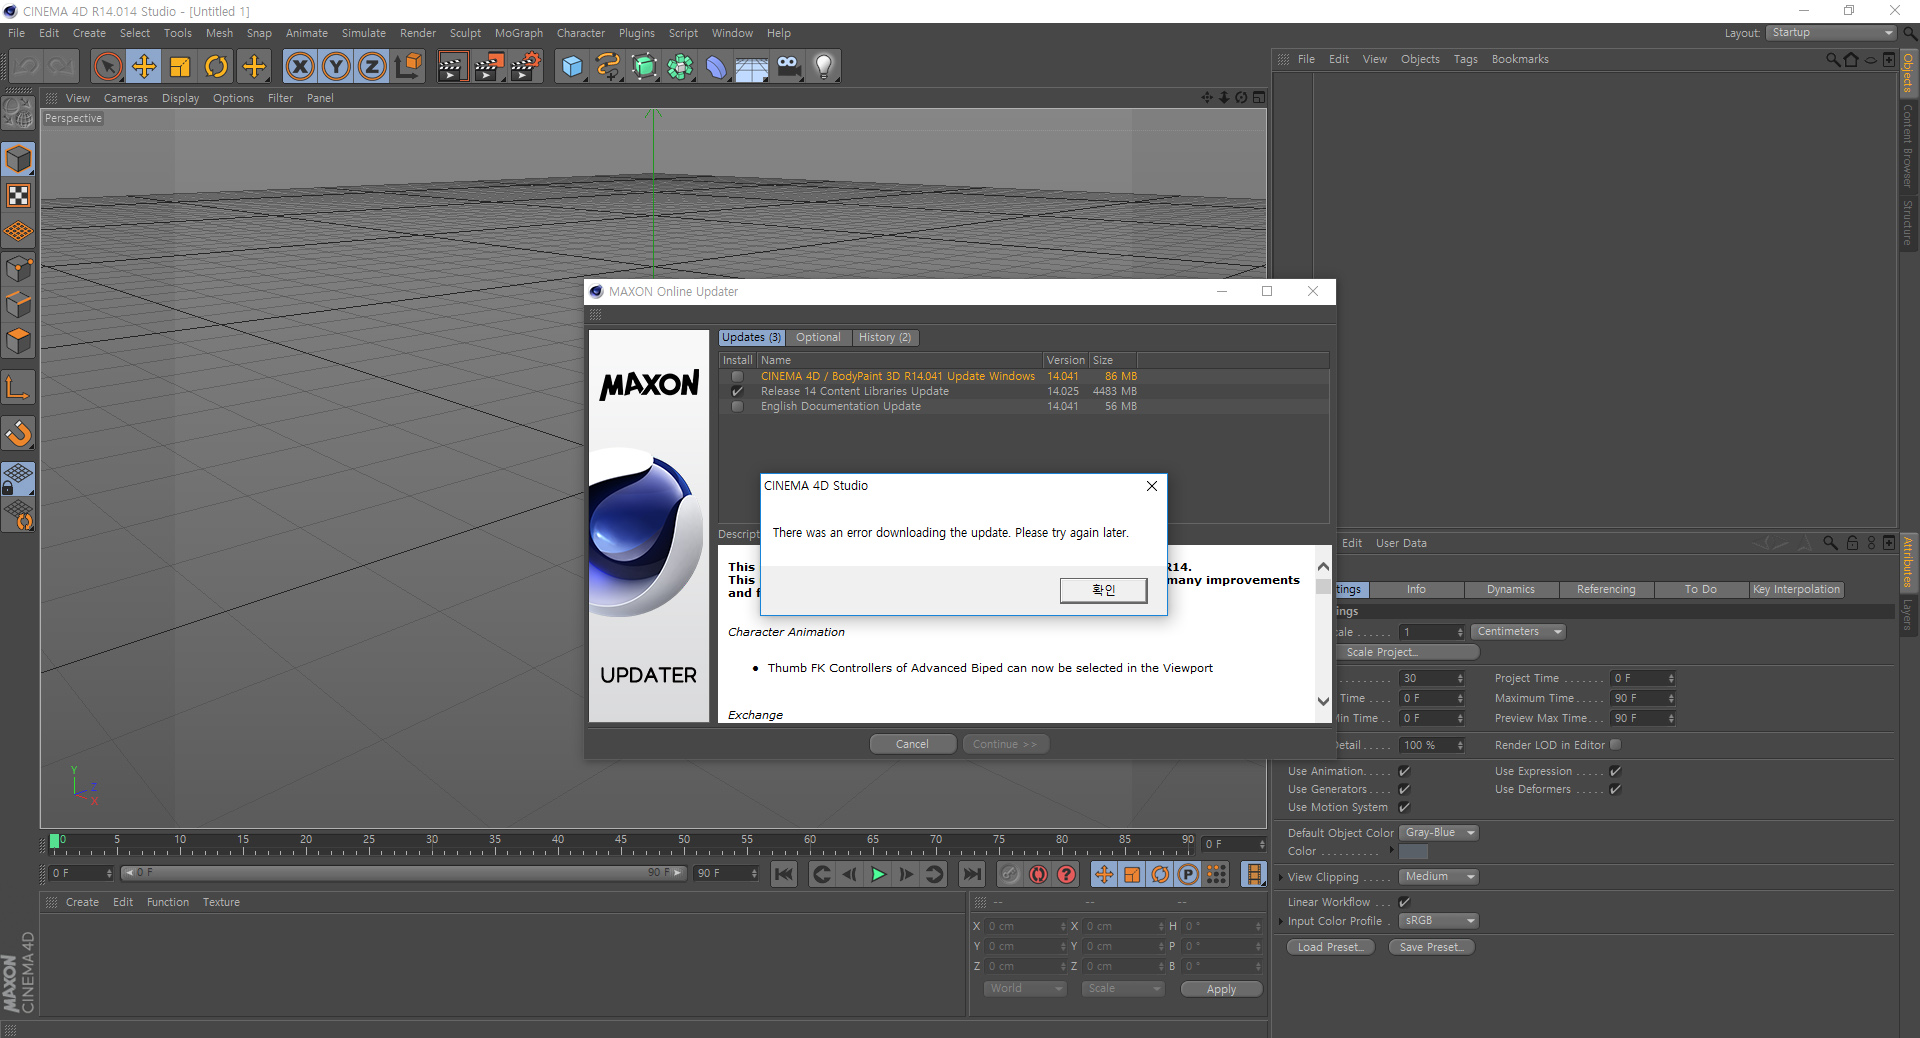The image size is (1920, 1038).
Task: Click Record Active Objects keyframe button
Action: click(x=1010, y=874)
